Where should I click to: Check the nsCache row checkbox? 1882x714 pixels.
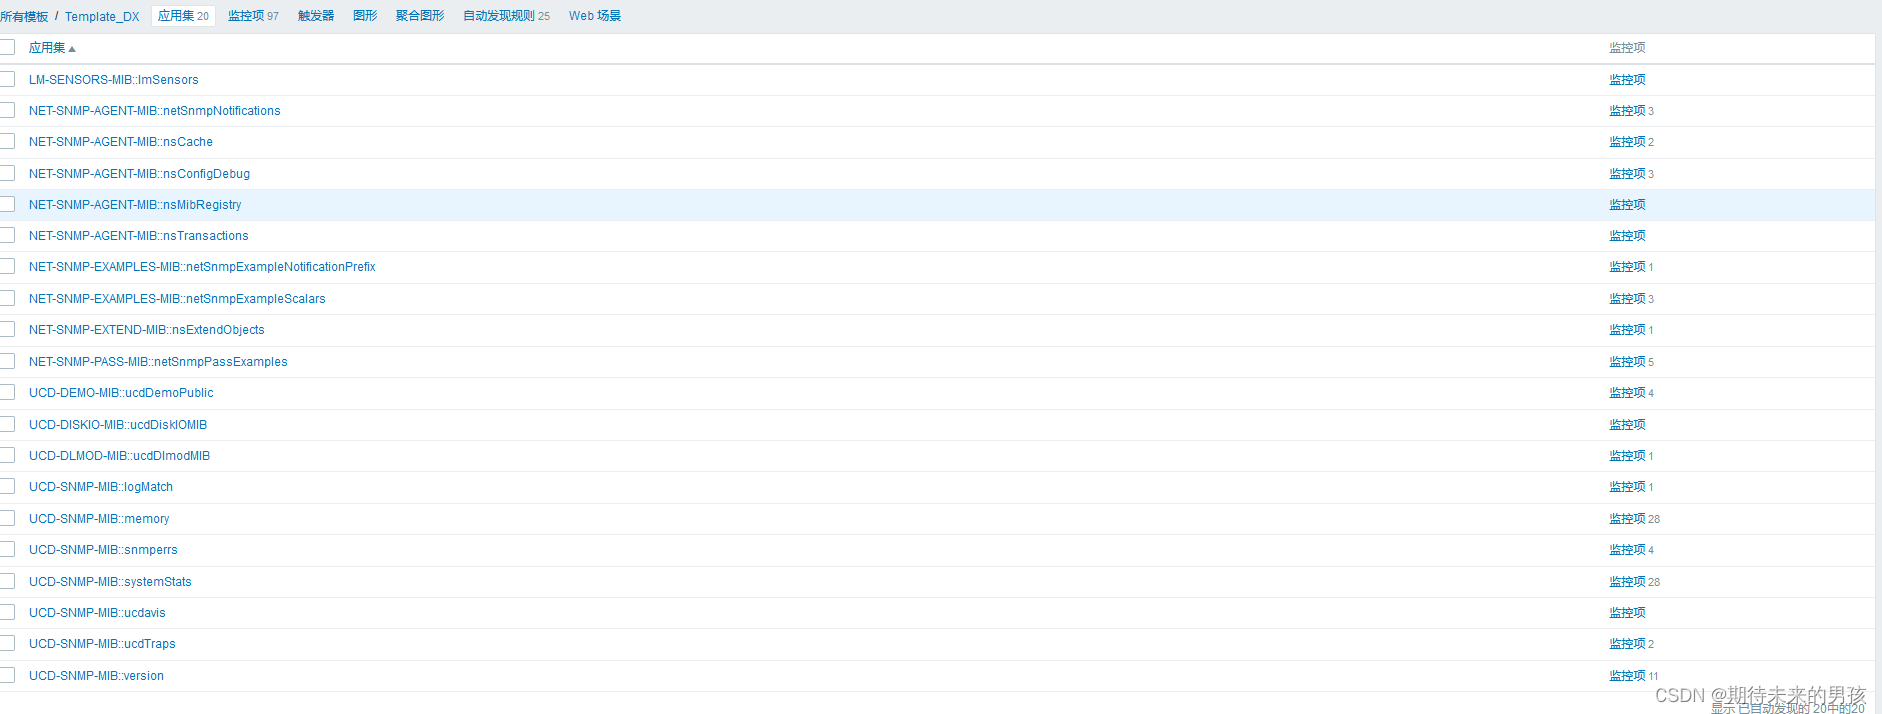7,141
